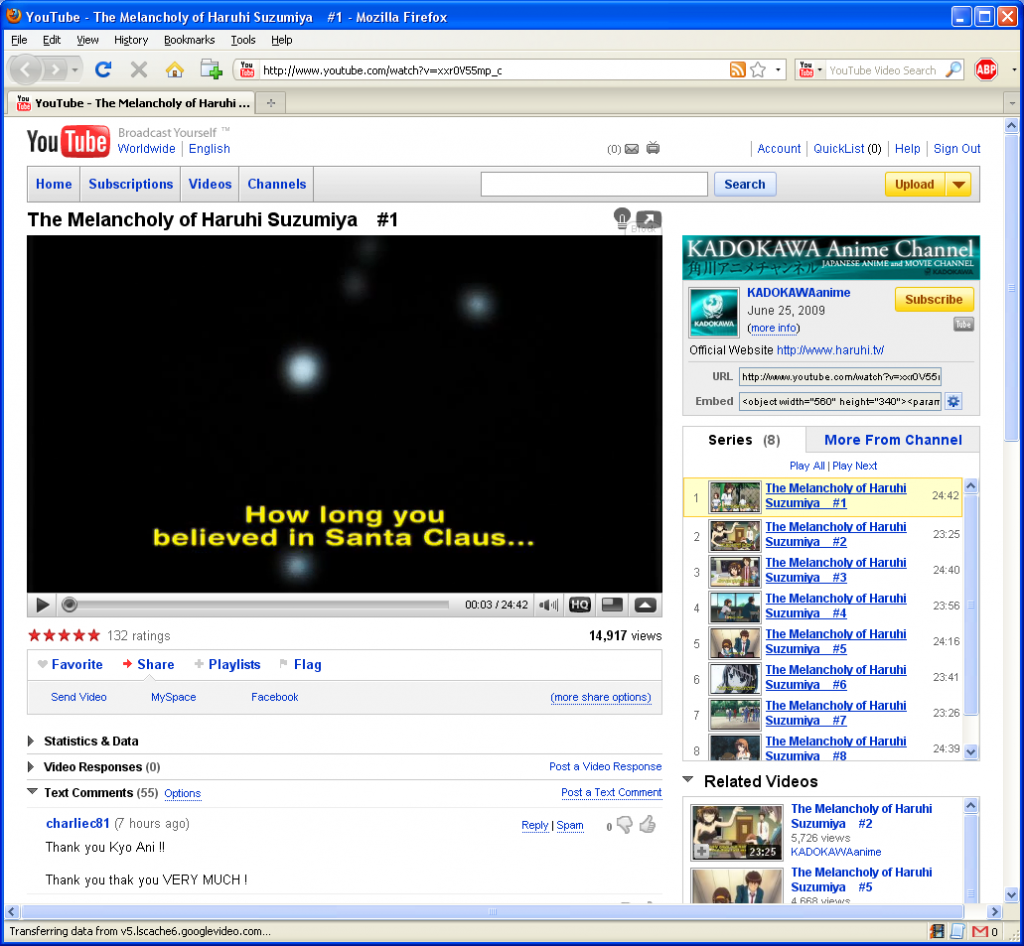Expand the Video Responses section
1024x946 pixels.
coord(31,767)
